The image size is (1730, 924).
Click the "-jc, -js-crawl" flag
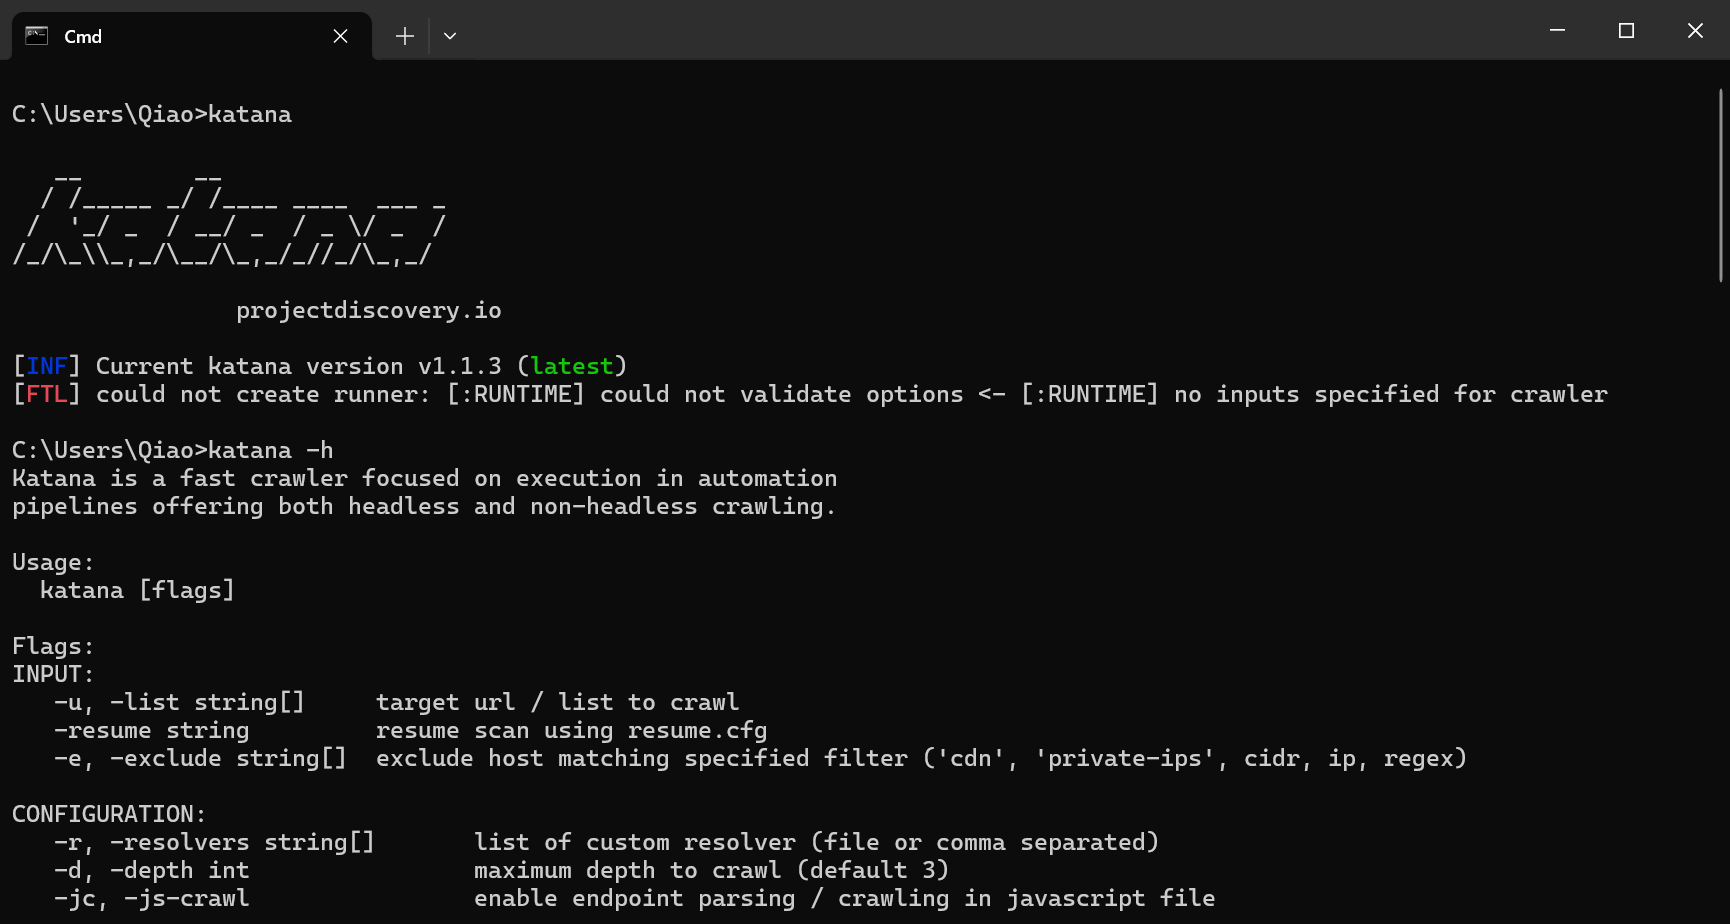(151, 898)
